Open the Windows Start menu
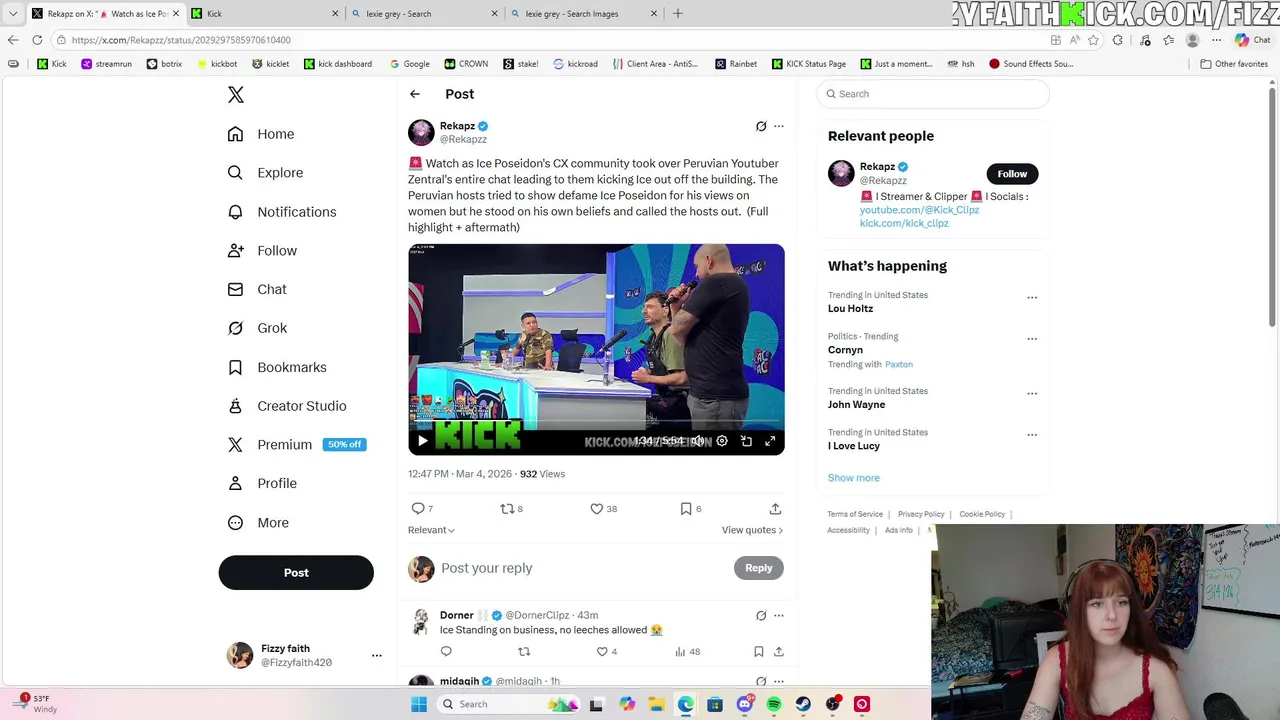Image resolution: width=1280 pixels, height=720 pixels. [x=419, y=704]
